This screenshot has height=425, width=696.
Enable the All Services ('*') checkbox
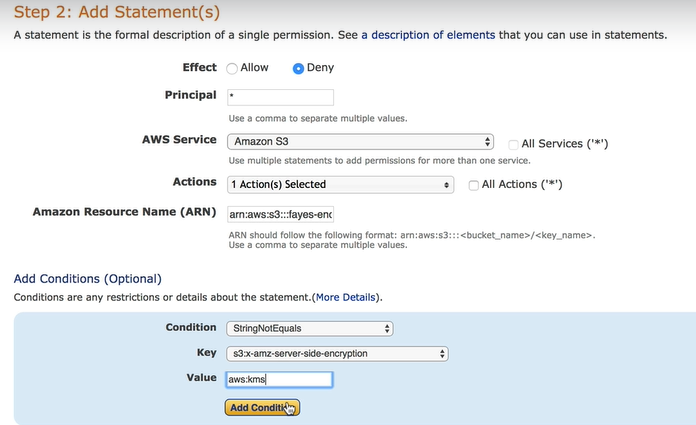click(x=513, y=144)
